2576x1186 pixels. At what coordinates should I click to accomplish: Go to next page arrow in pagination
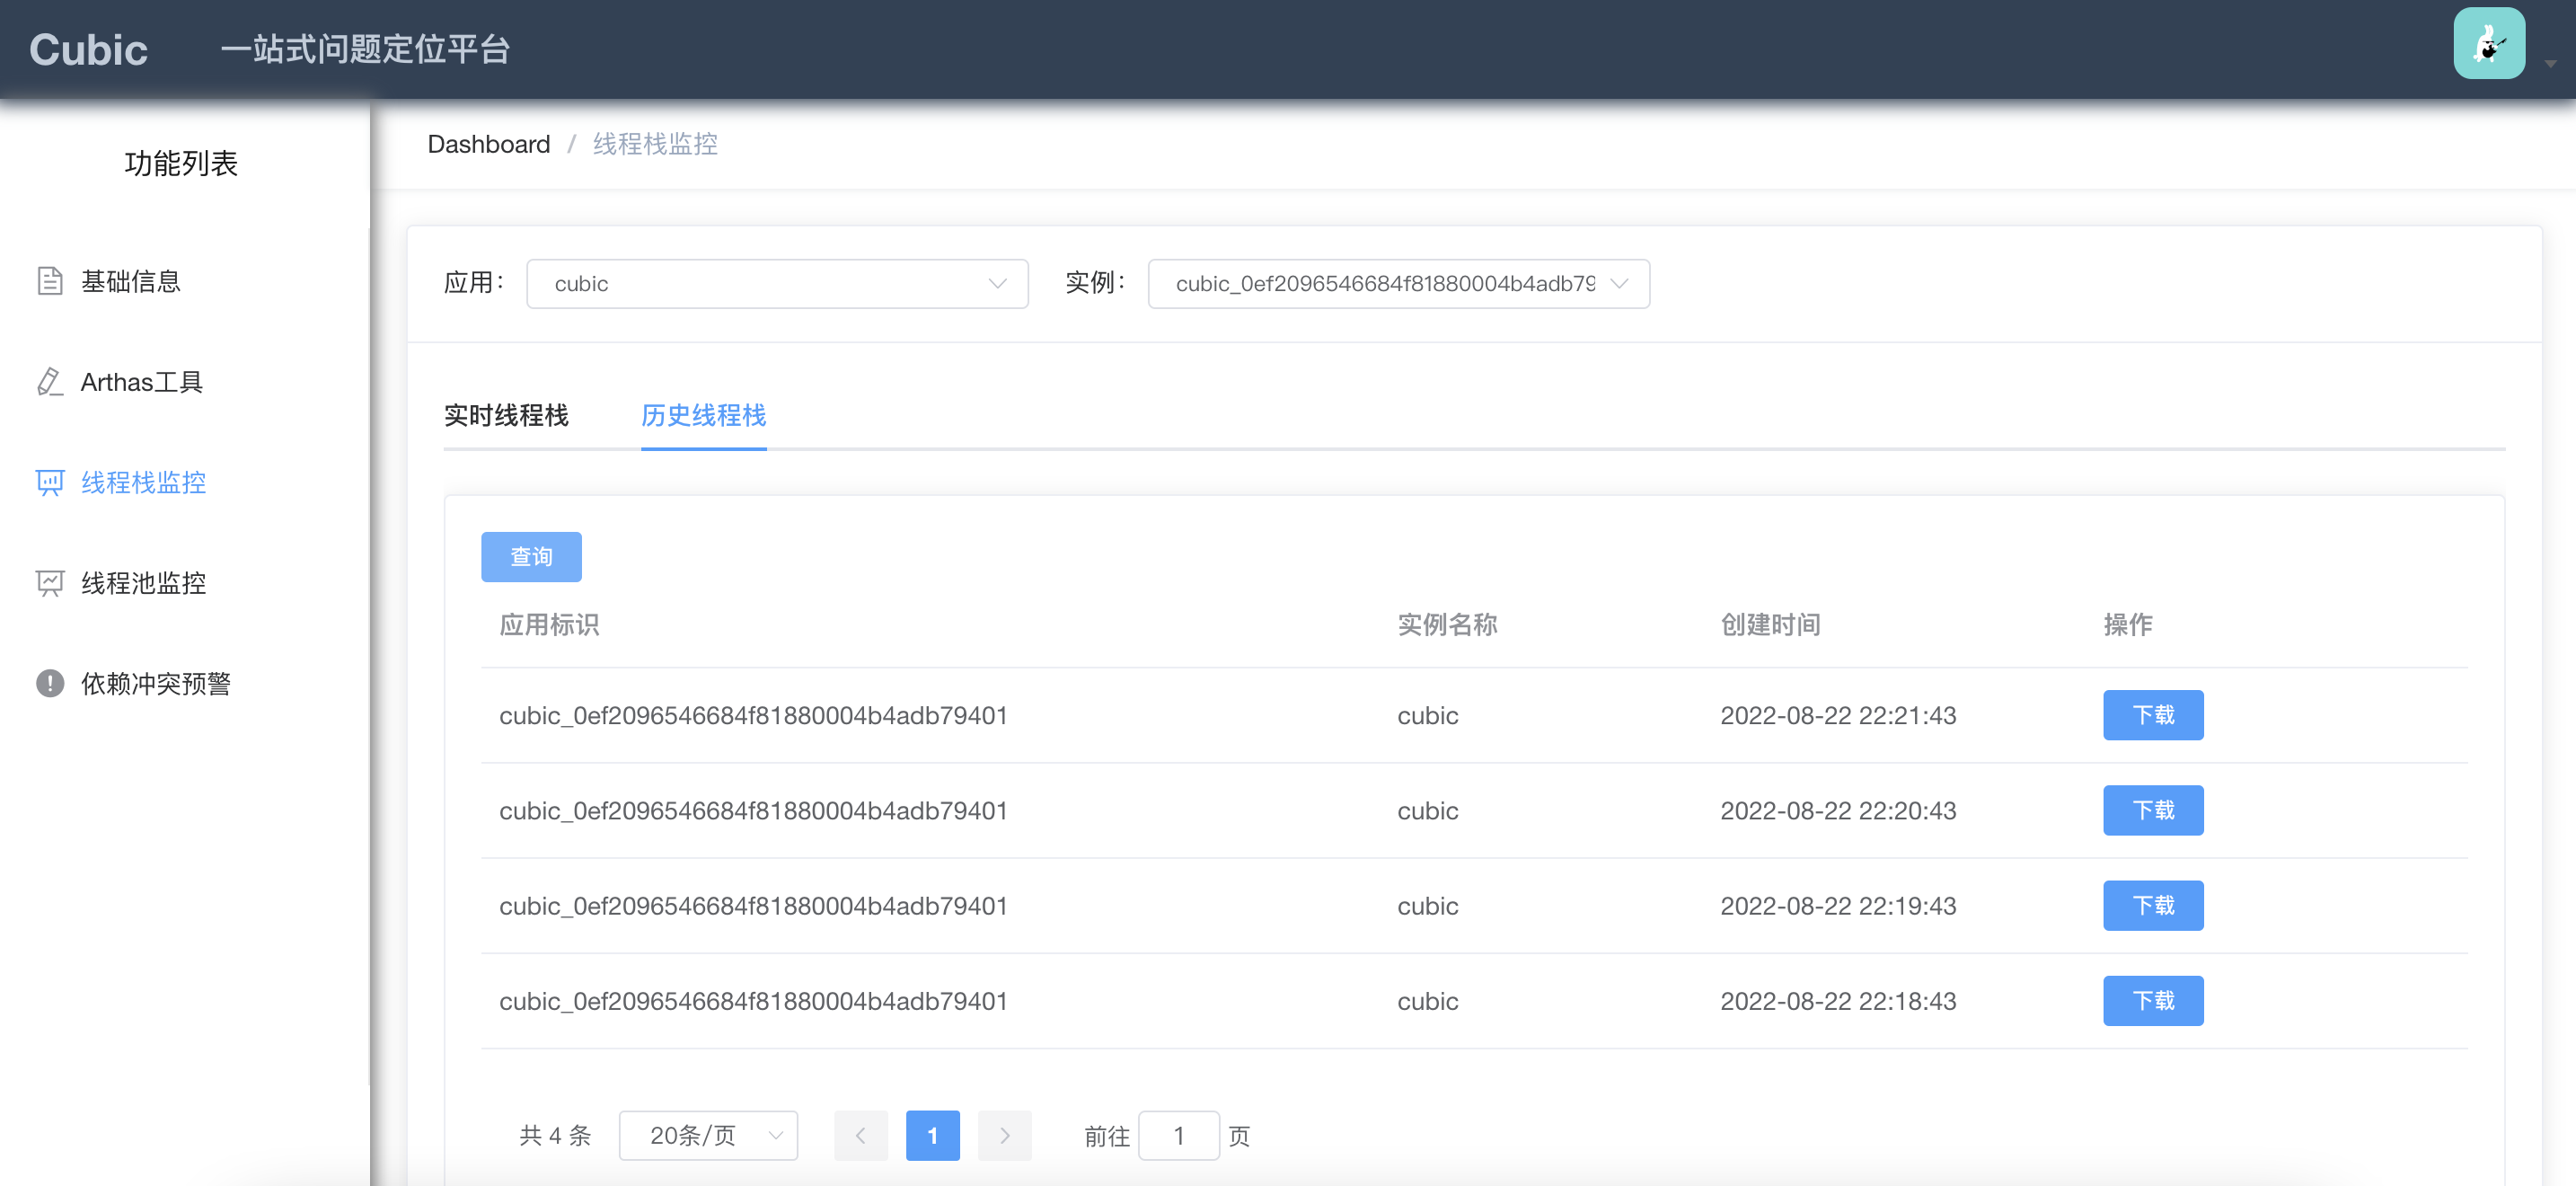[x=1004, y=1136]
